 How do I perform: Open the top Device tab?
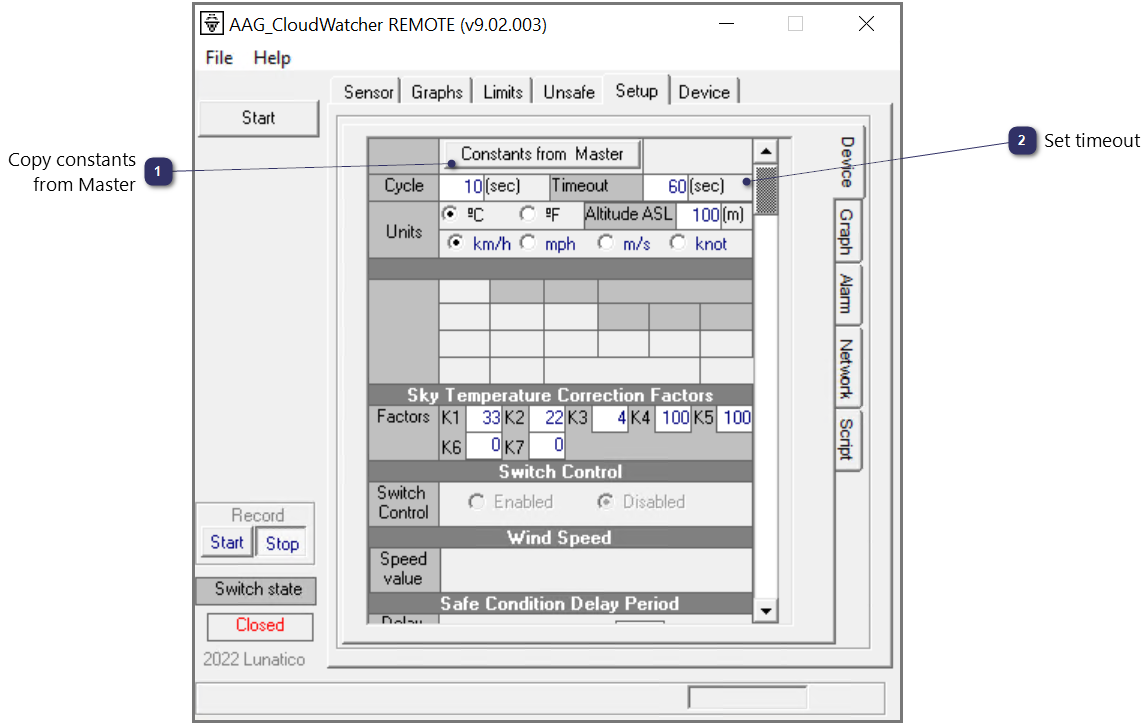704,92
